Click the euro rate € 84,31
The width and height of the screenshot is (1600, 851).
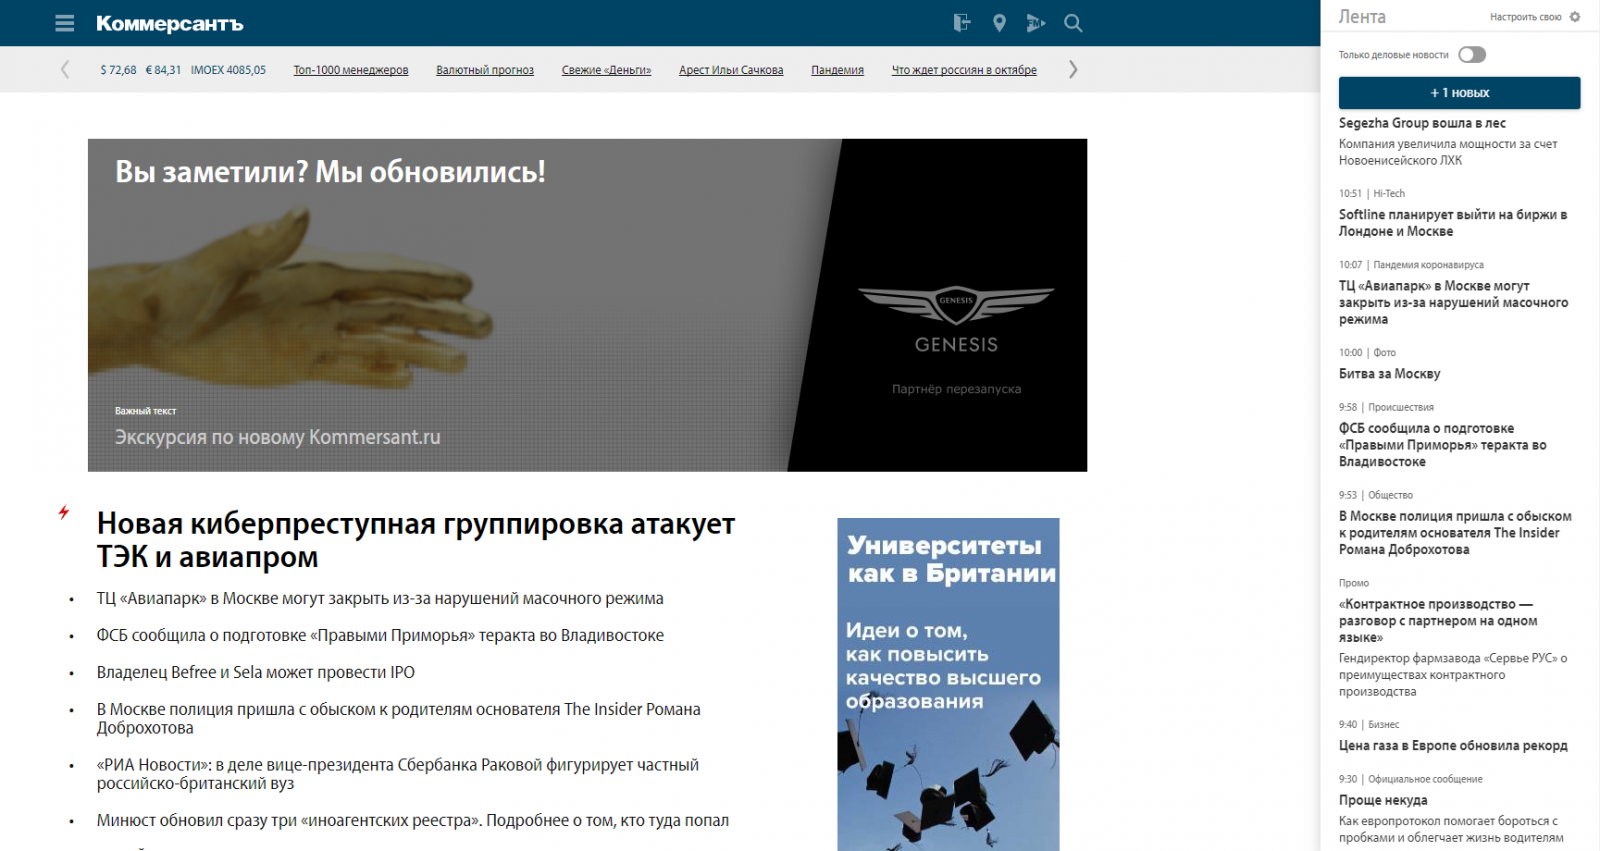coord(163,70)
